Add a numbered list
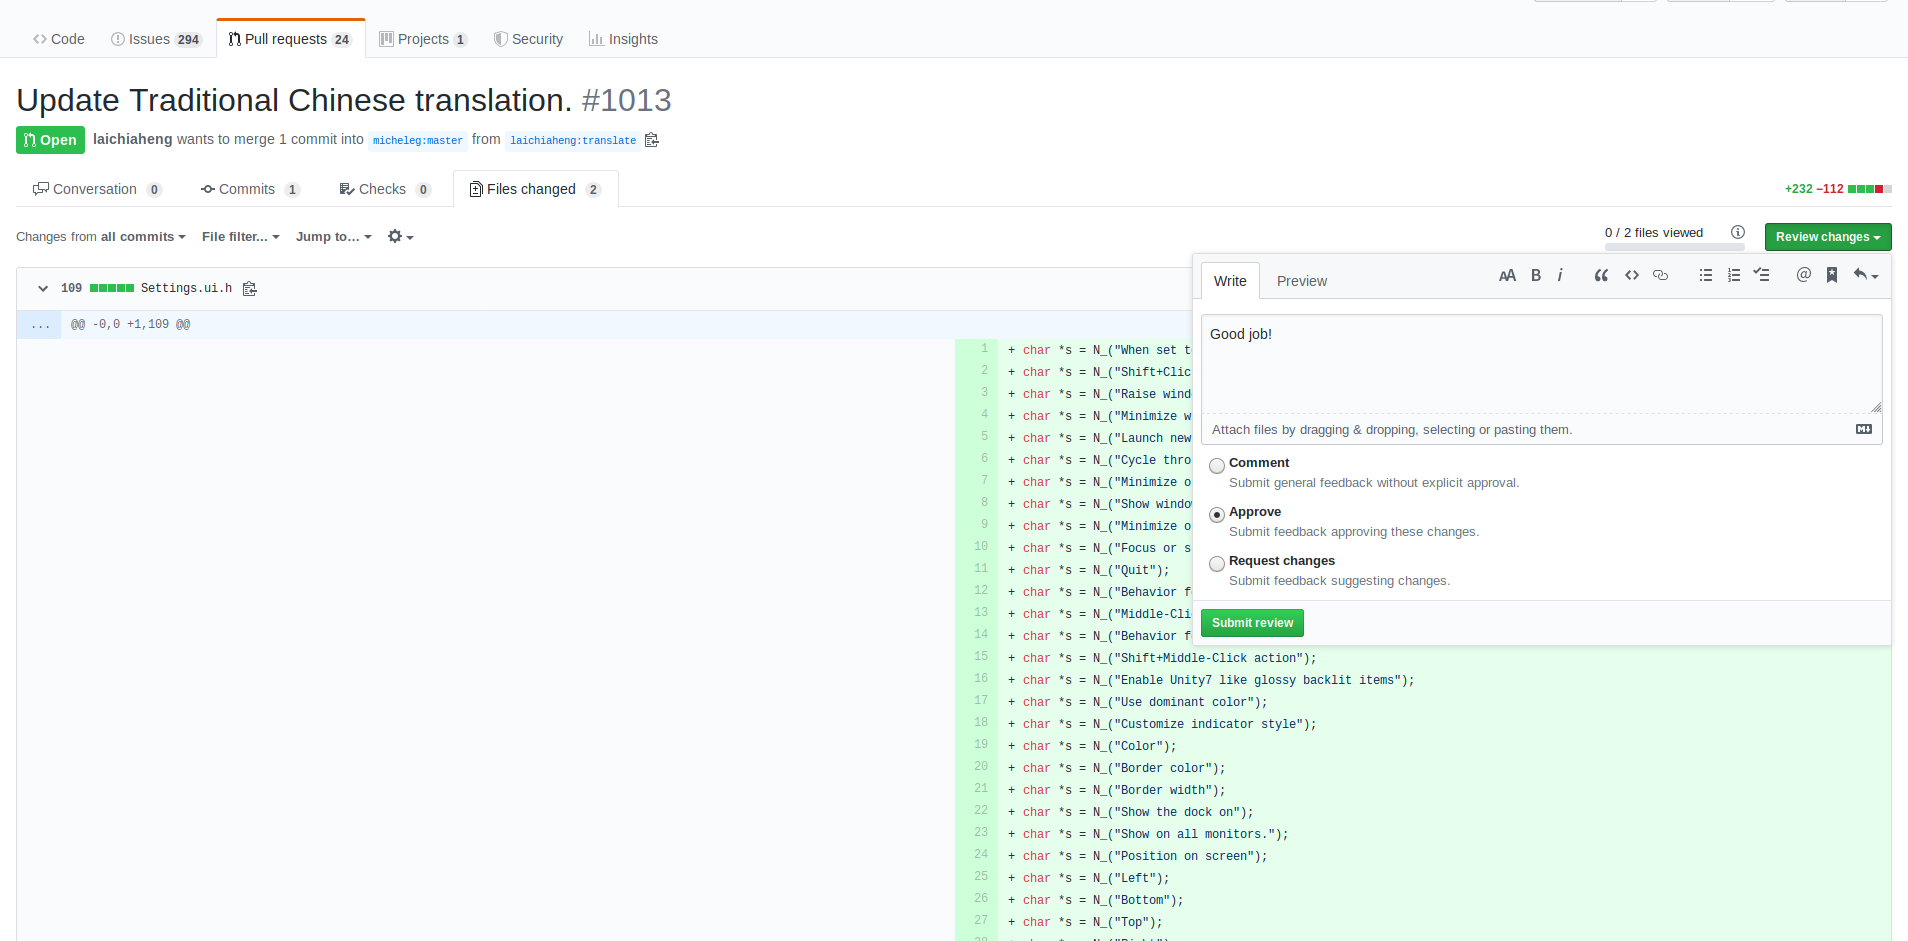1908x941 pixels. (x=1734, y=276)
